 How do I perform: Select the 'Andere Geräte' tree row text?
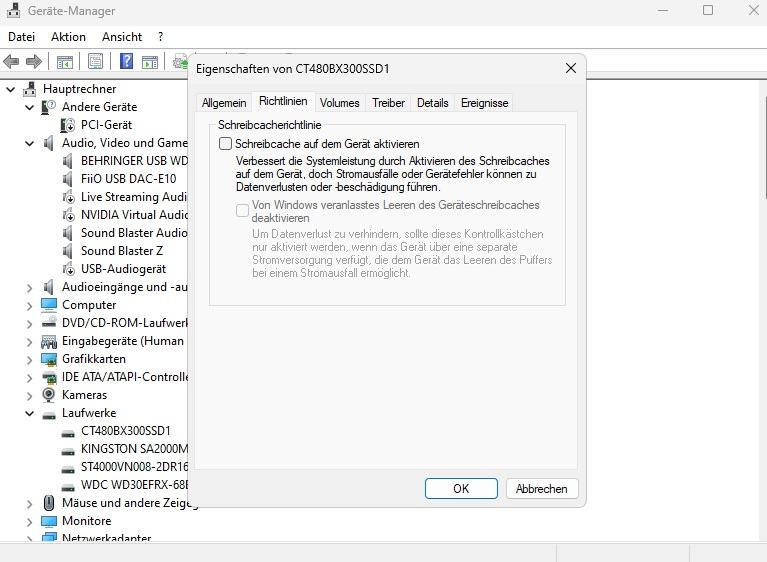coord(99,107)
